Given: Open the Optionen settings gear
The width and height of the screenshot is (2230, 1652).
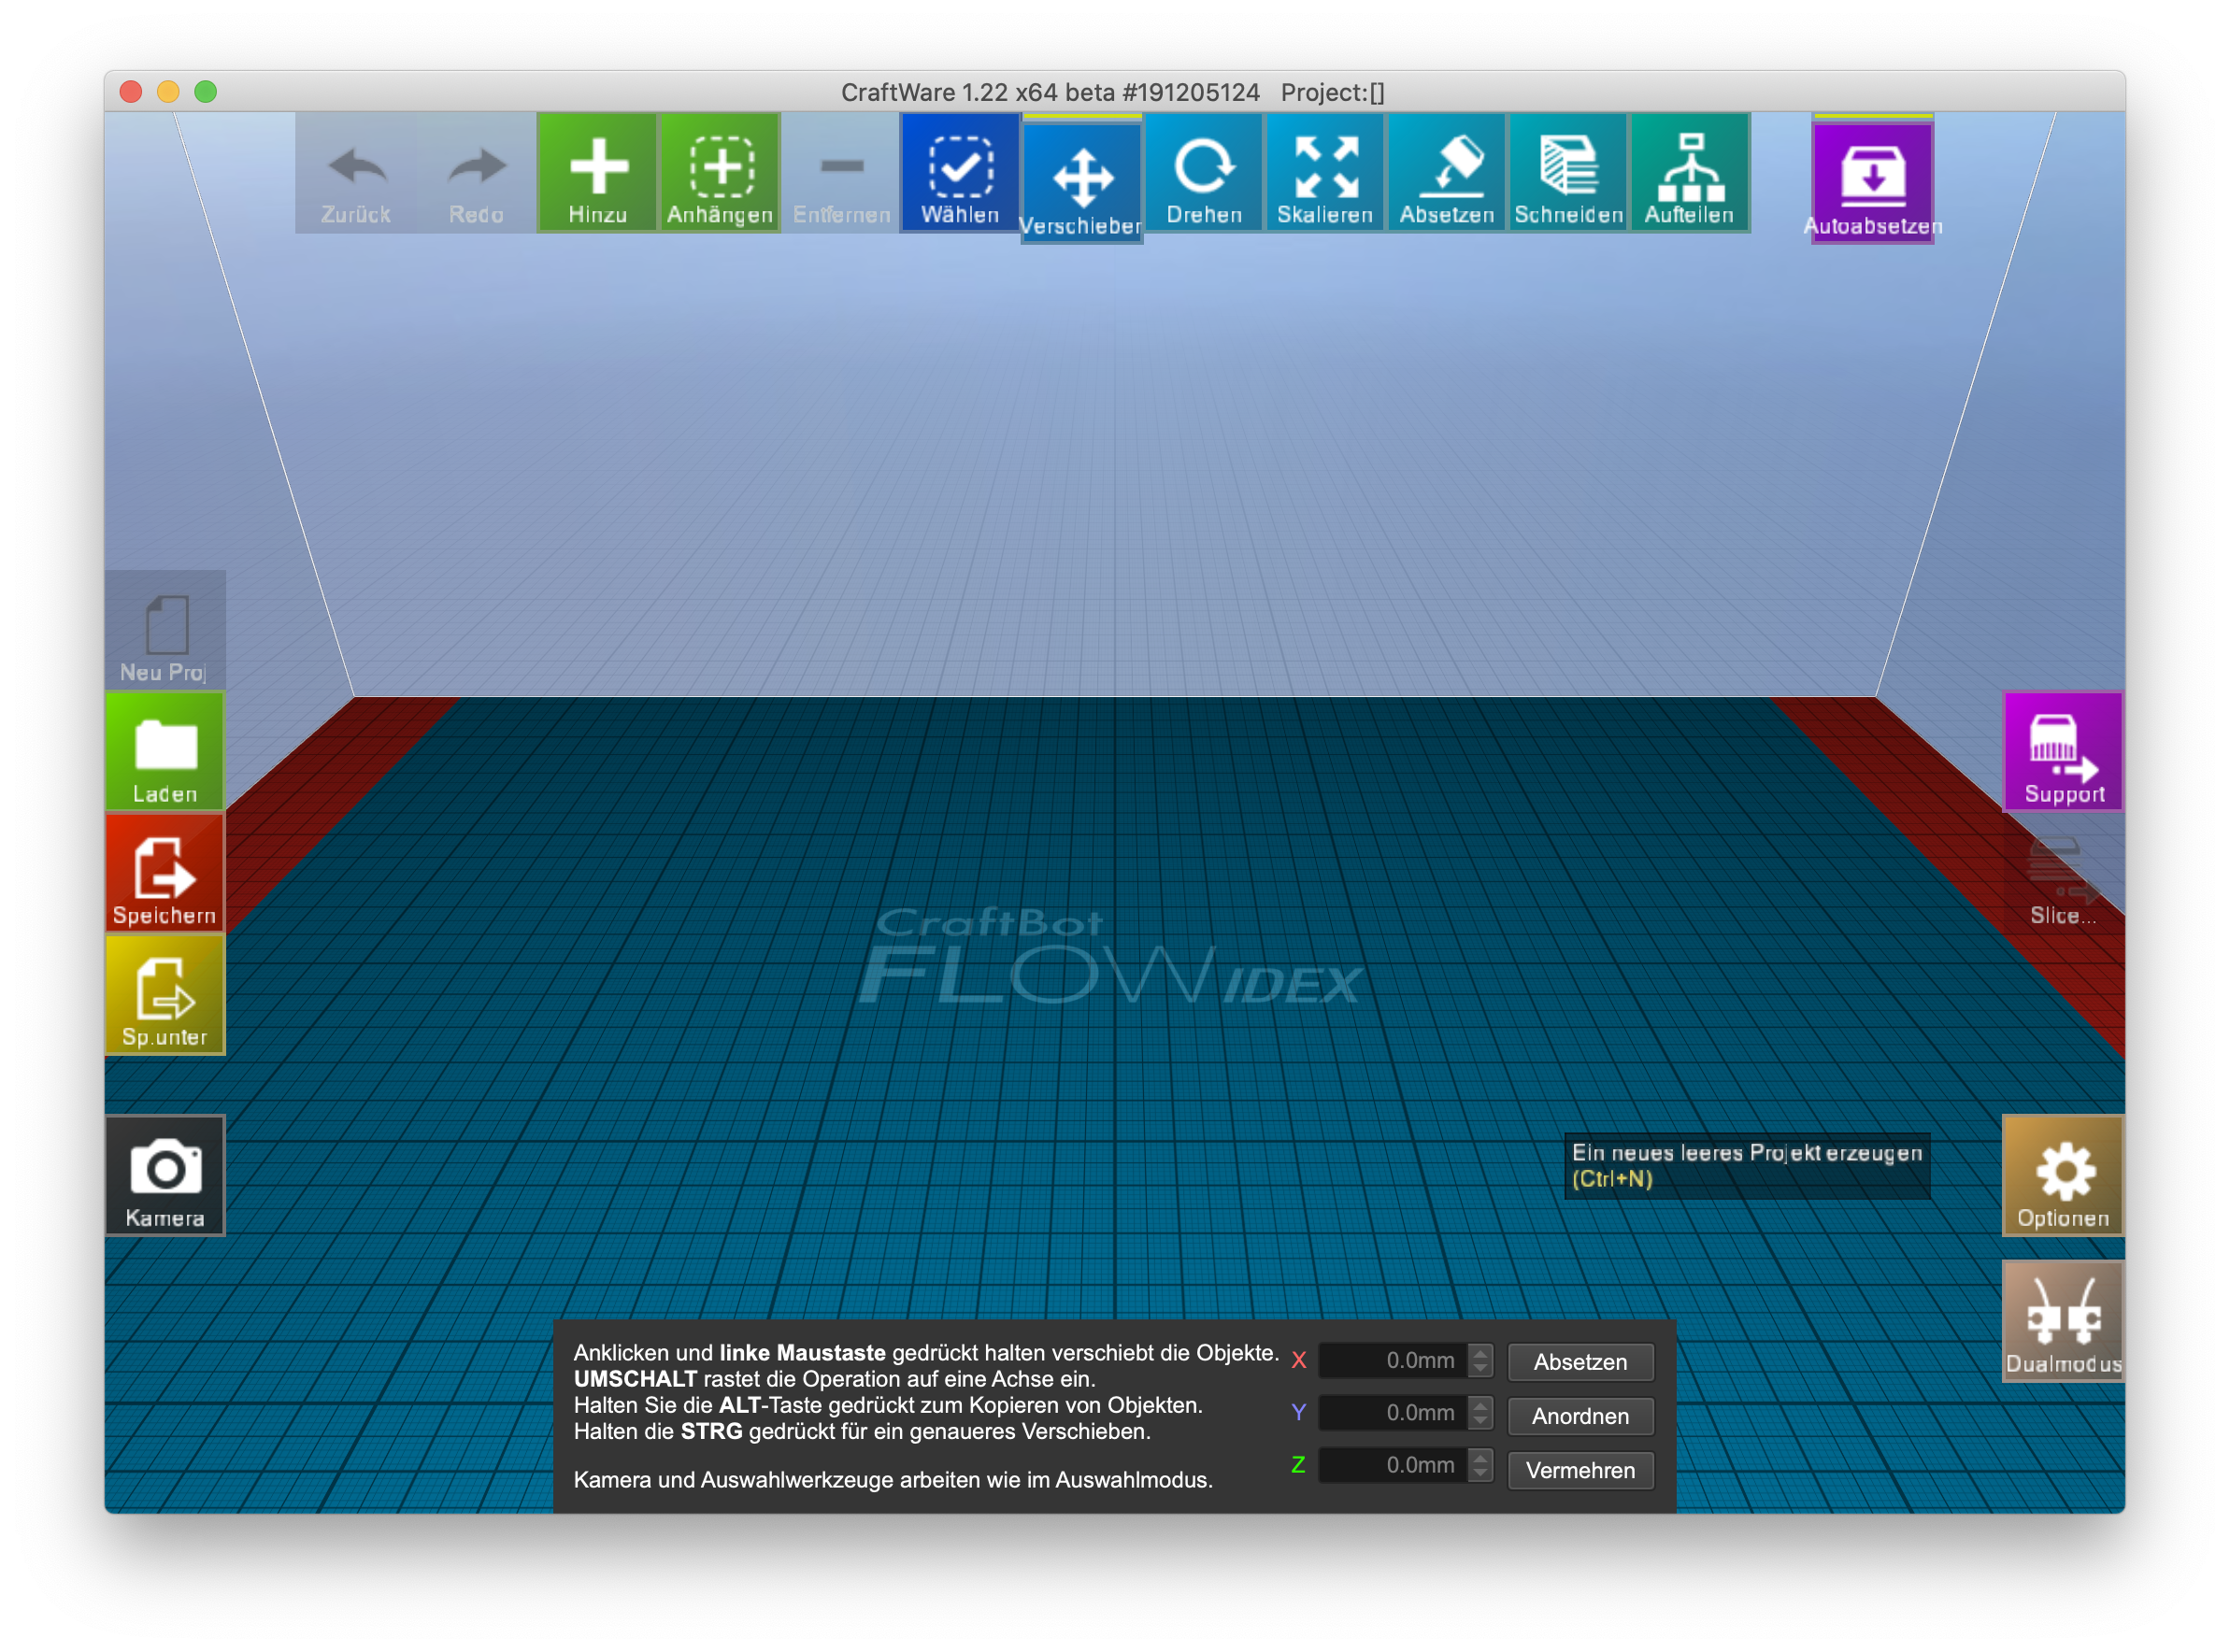Looking at the screenshot, I should tap(2062, 1175).
